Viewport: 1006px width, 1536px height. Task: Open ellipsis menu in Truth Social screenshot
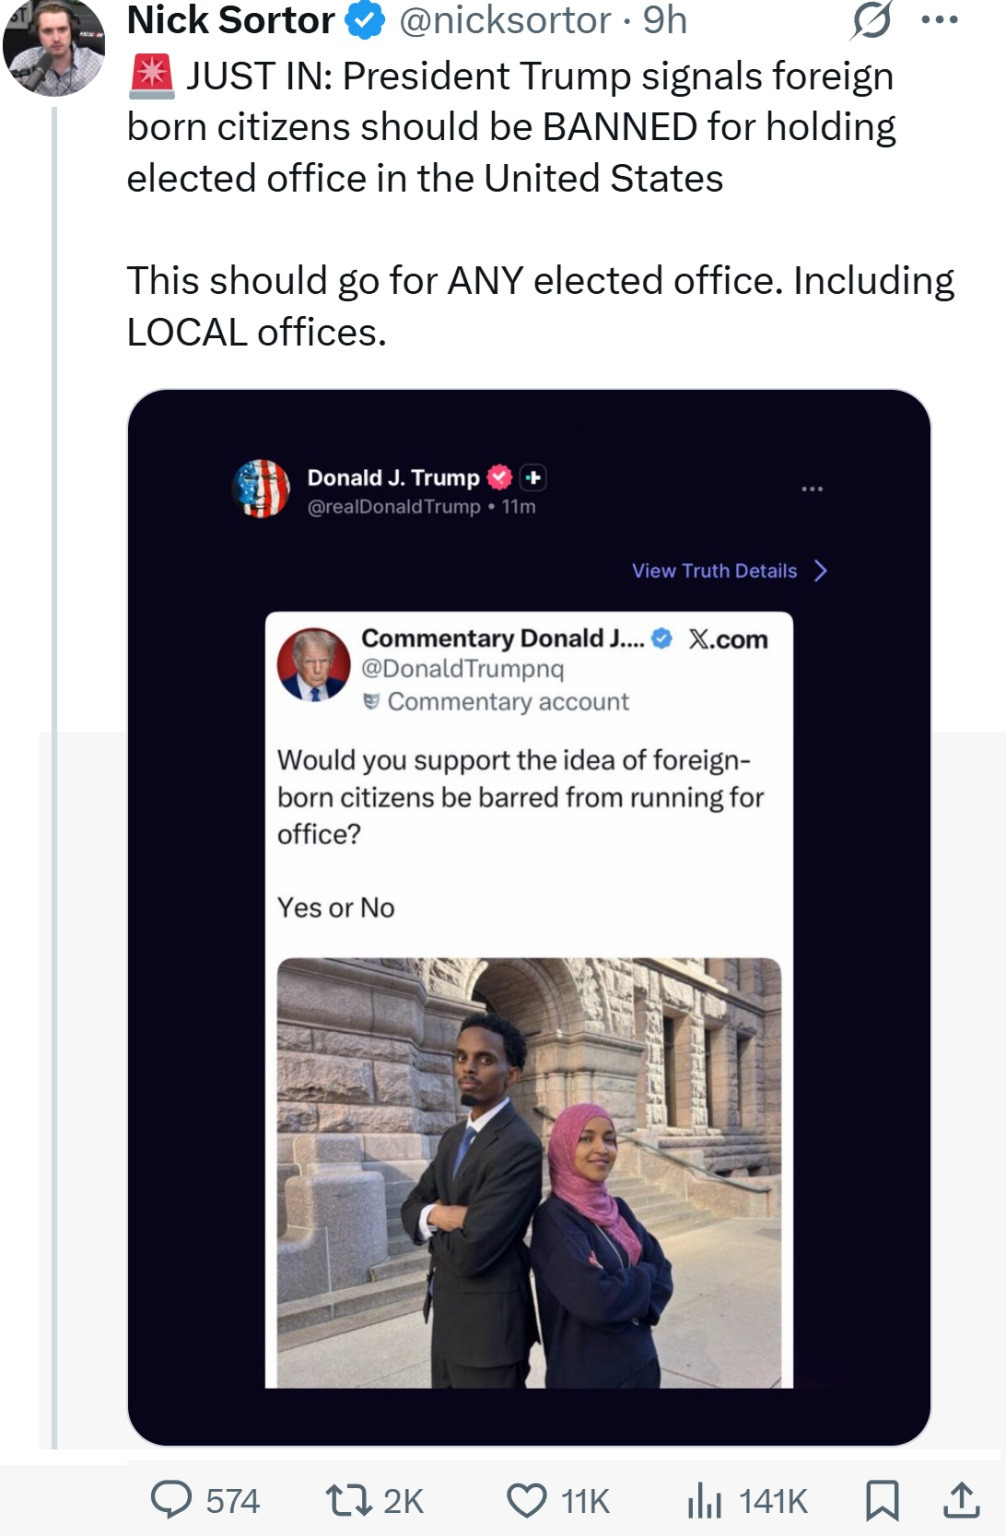tap(812, 489)
